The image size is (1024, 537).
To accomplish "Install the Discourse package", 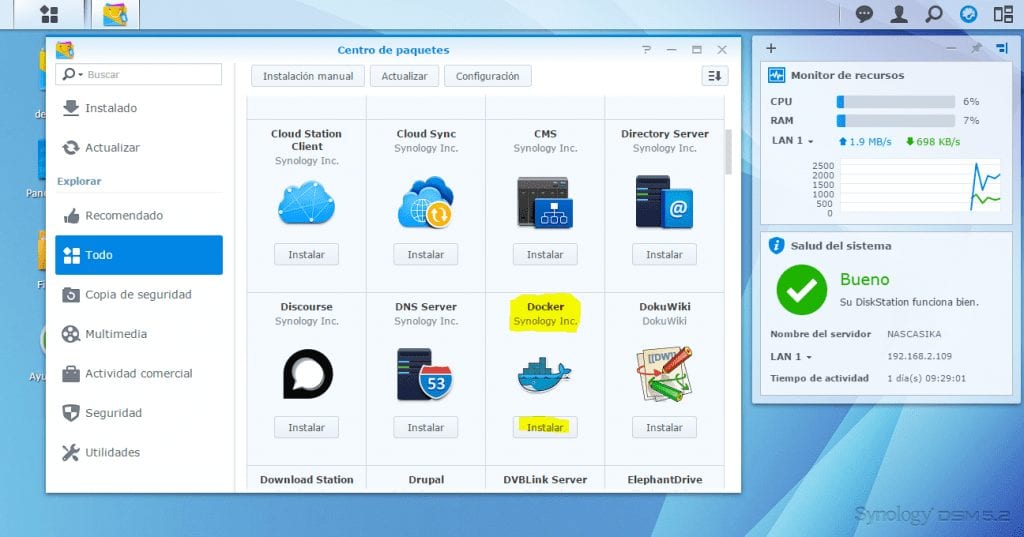I will pos(306,427).
